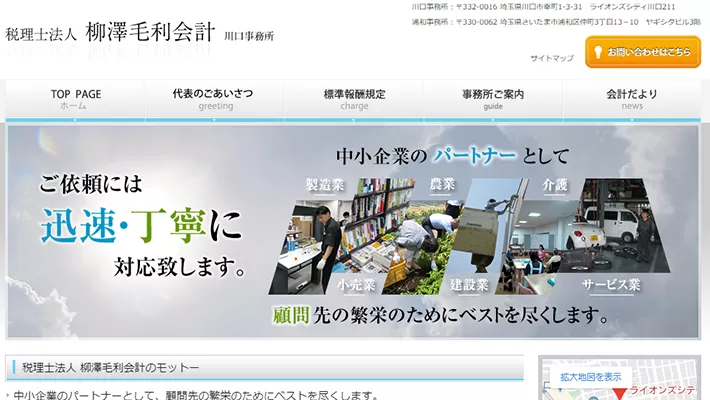
Task: Click the 迅速・丁寧に banner headline
Action: [140, 225]
